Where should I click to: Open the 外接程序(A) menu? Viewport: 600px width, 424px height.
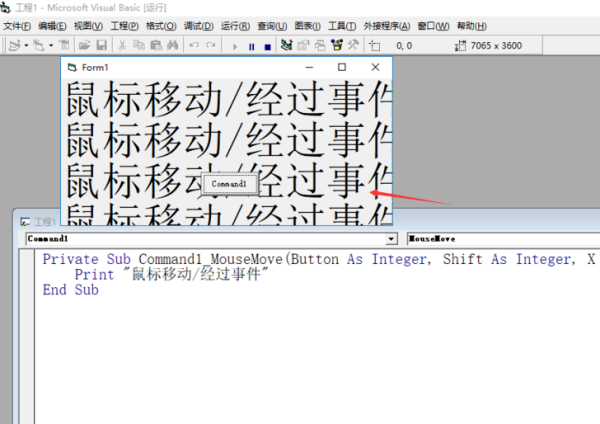(386, 26)
